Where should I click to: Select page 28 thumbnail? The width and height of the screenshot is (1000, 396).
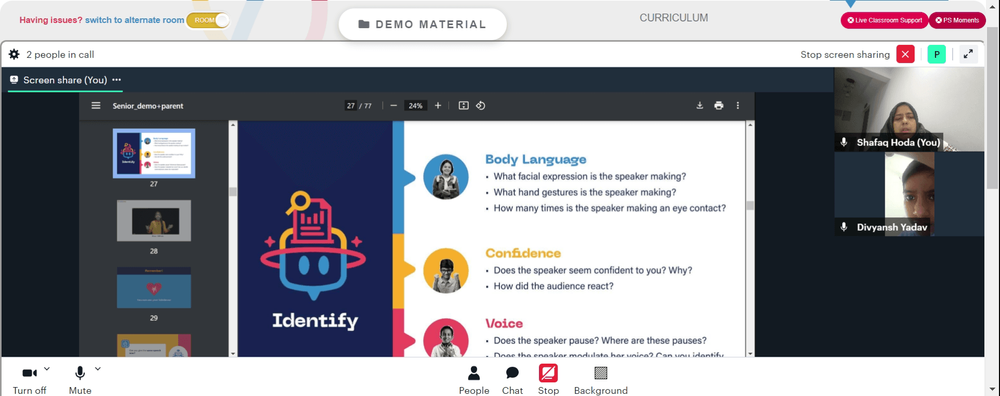[x=154, y=221]
